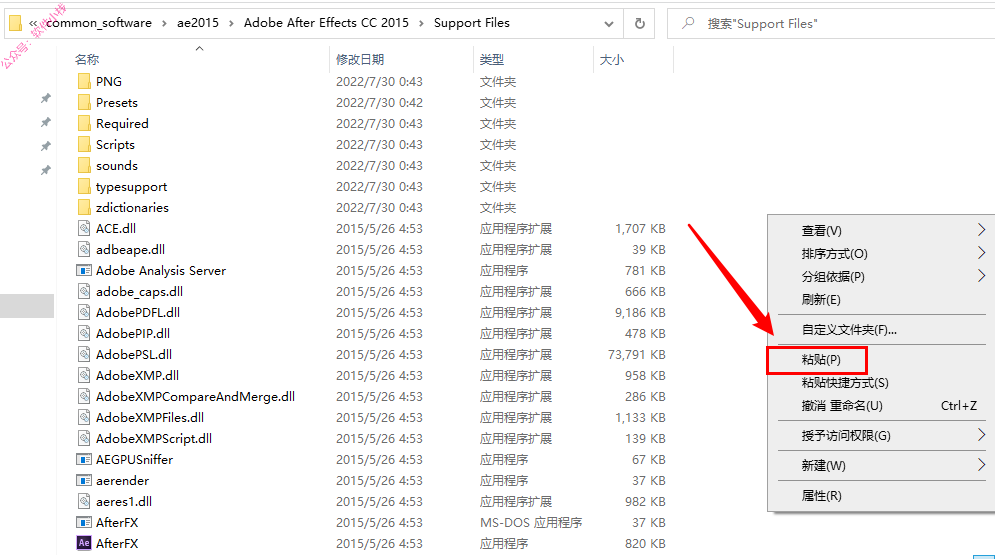This screenshot has width=995, height=559.
Task: Click the sounds folder icon
Action: click(84, 165)
